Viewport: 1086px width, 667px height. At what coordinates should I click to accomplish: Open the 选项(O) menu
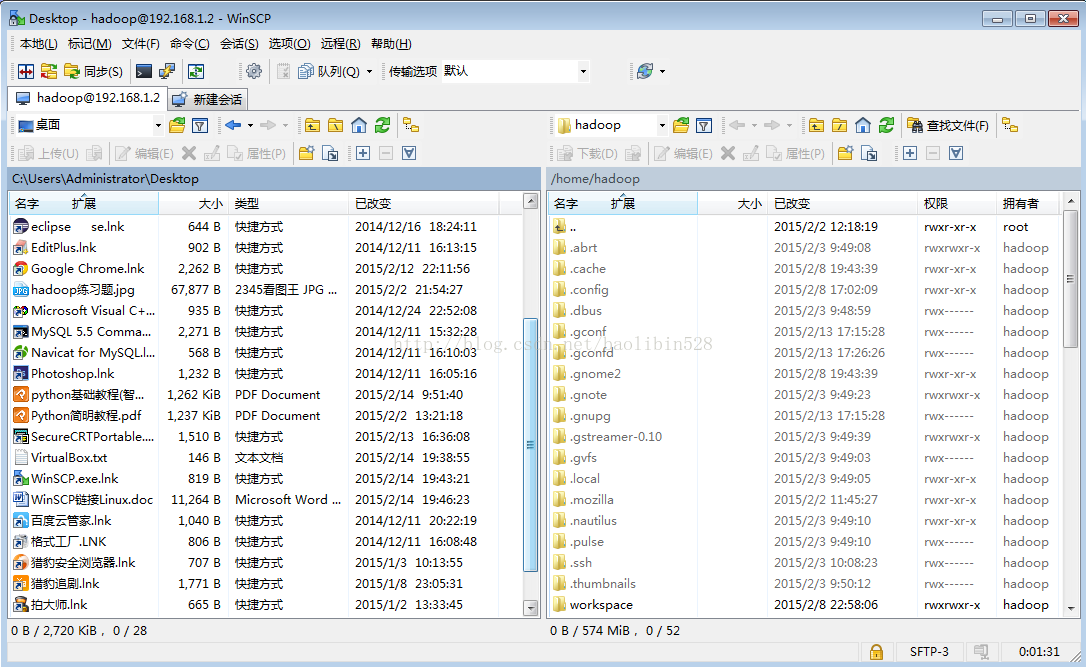click(x=290, y=44)
